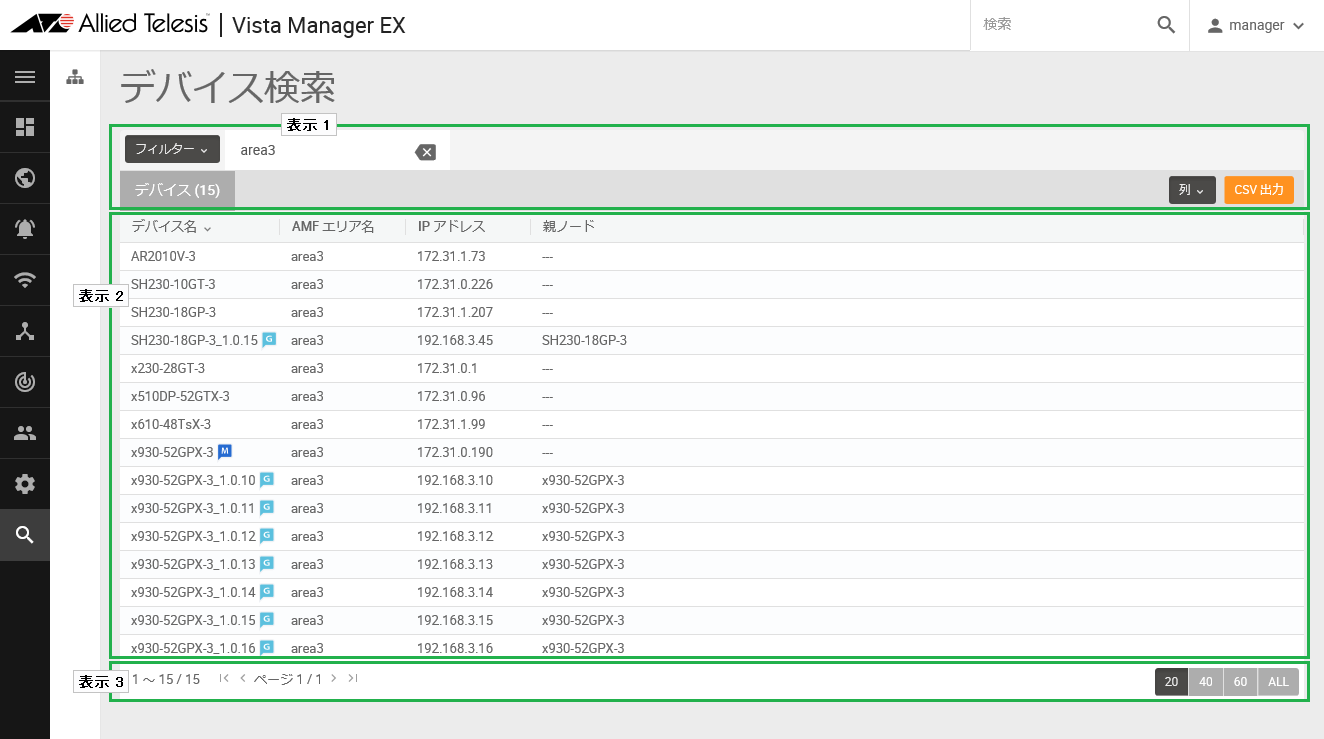Sort by the 親ノード column header
This screenshot has width=1324, height=739.
pos(568,227)
